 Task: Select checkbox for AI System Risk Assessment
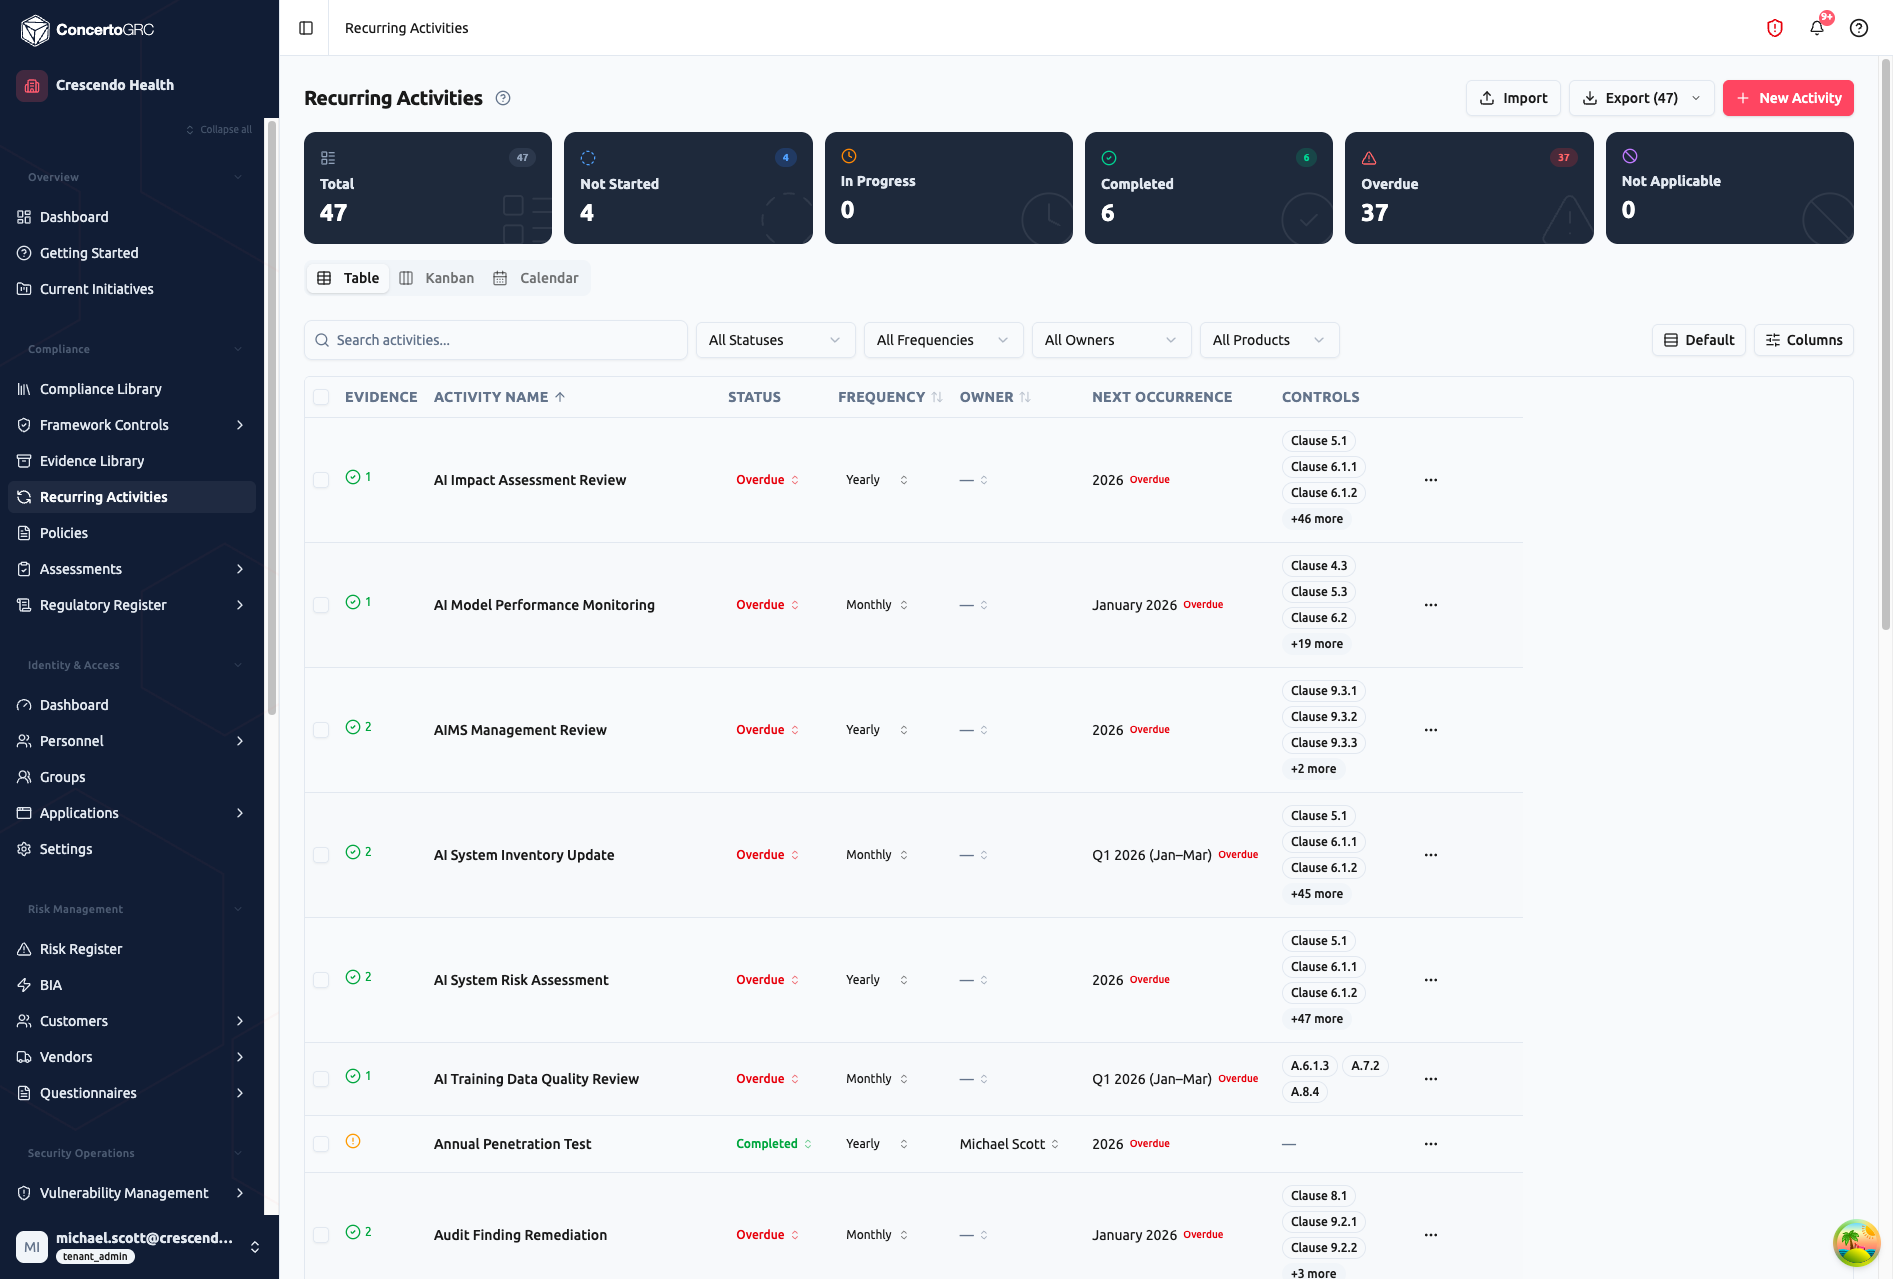pyautogui.click(x=321, y=980)
